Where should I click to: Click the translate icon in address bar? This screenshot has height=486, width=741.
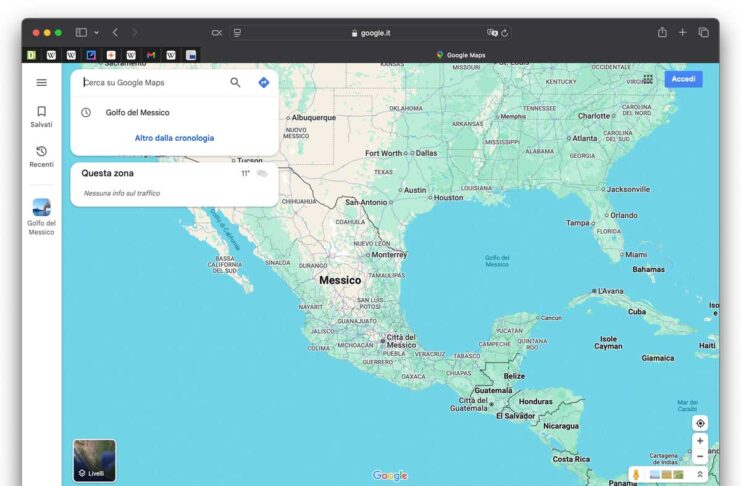492,33
